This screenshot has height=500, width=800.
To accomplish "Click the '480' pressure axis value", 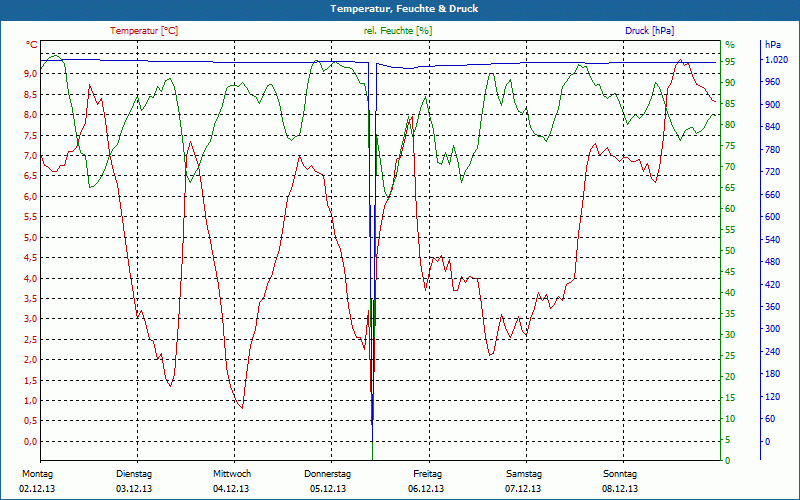I will [773, 262].
